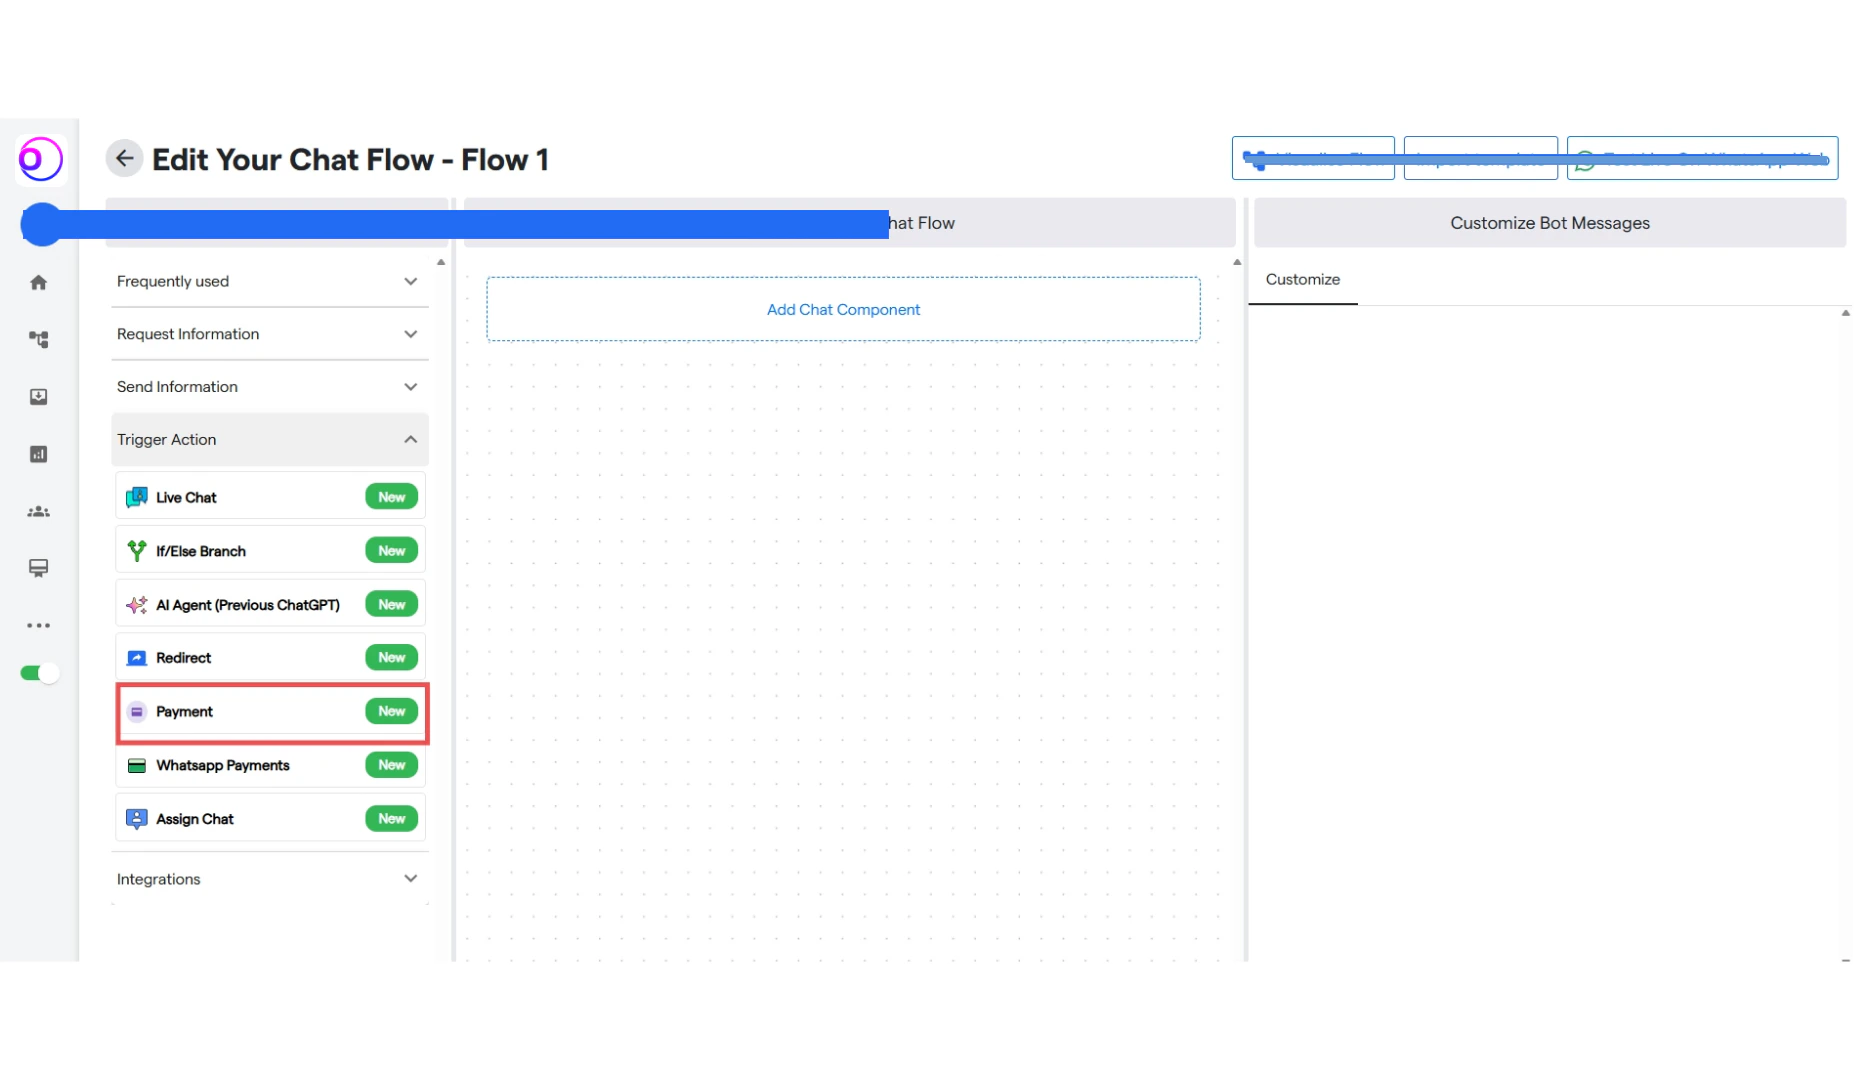
Task: Select the Payment component
Action: tap(270, 712)
